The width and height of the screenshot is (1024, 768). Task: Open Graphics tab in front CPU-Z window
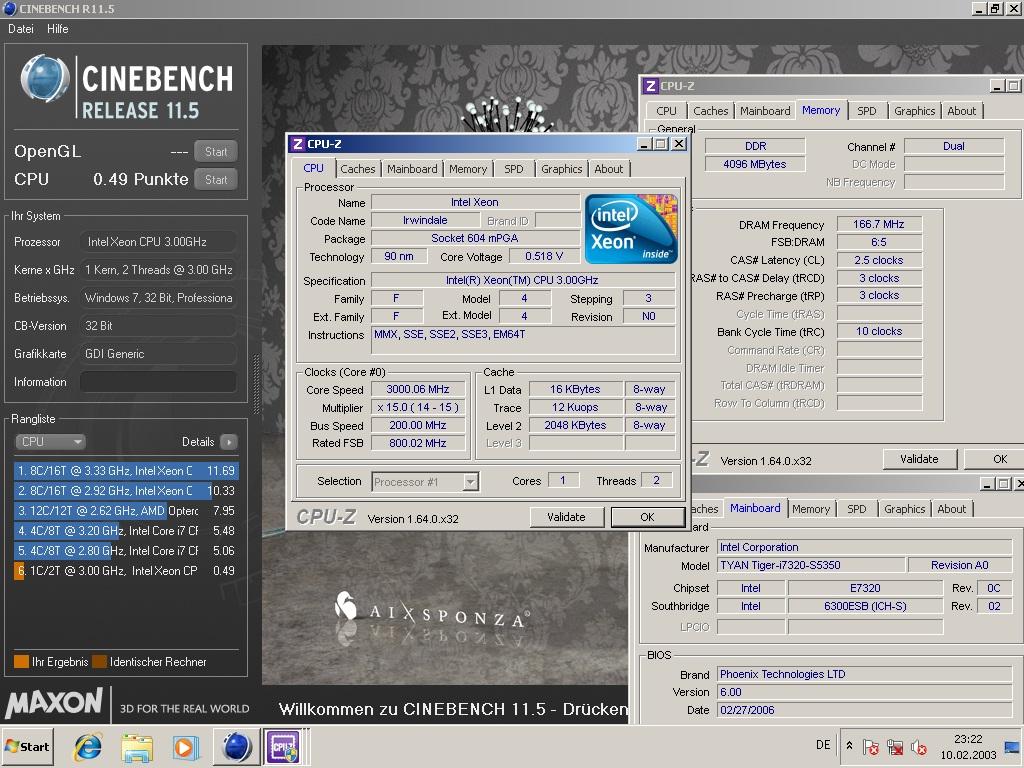[562, 169]
